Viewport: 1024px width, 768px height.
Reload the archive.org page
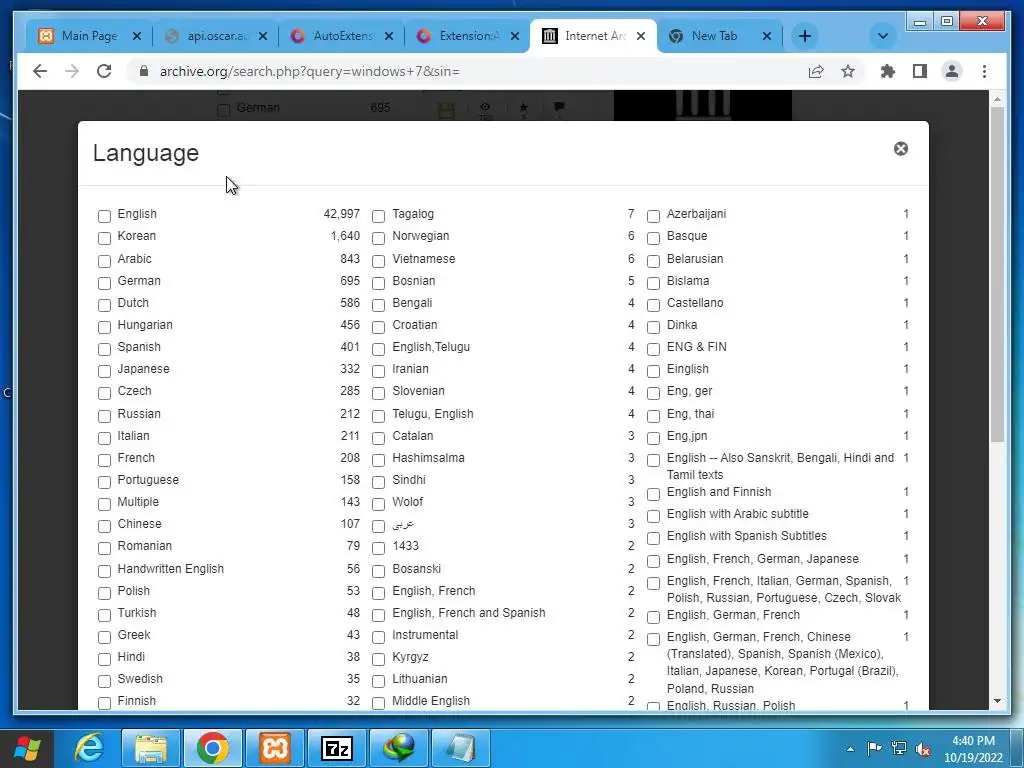104,71
